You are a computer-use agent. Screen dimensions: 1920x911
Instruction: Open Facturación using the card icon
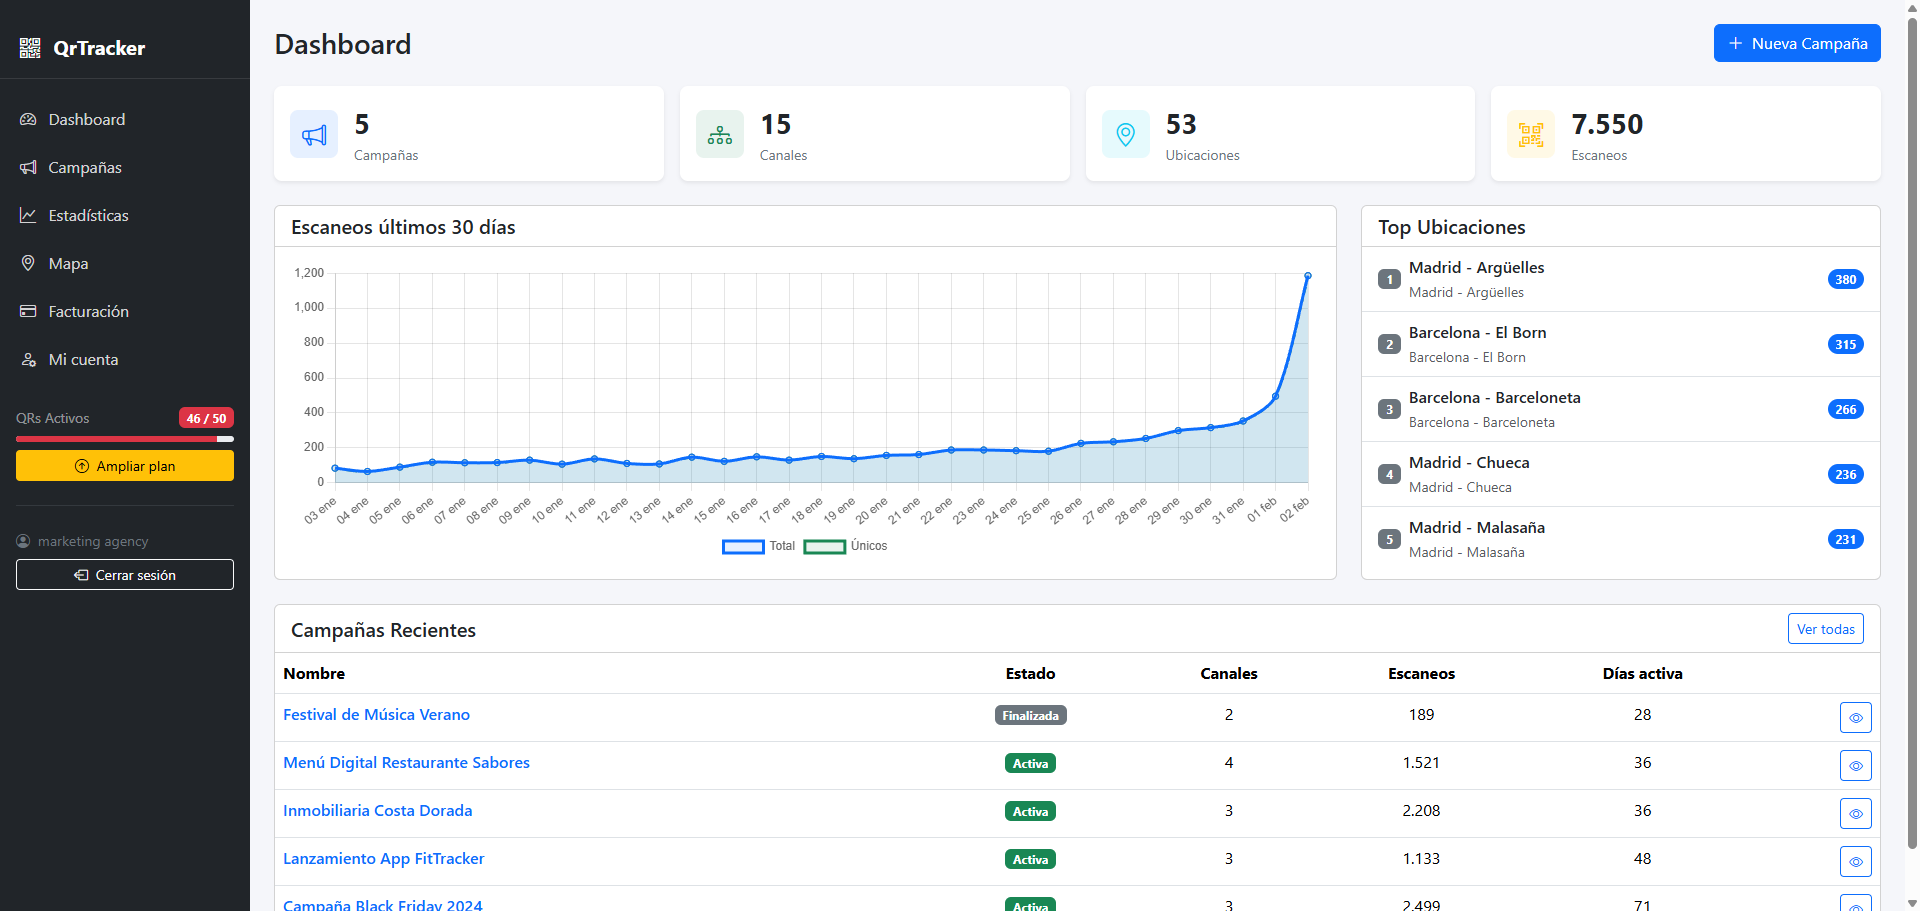[x=28, y=311]
